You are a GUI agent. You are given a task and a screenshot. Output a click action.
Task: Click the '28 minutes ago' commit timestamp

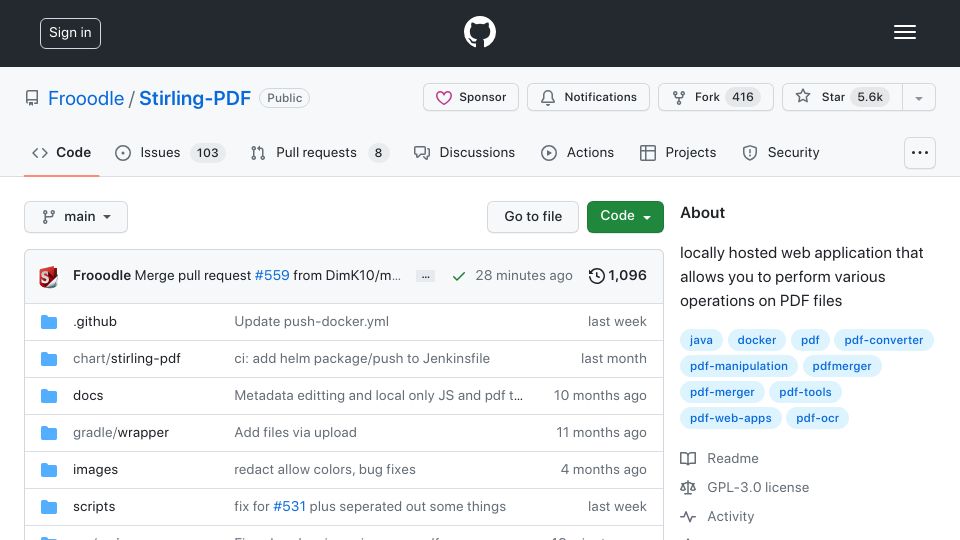(x=523, y=276)
